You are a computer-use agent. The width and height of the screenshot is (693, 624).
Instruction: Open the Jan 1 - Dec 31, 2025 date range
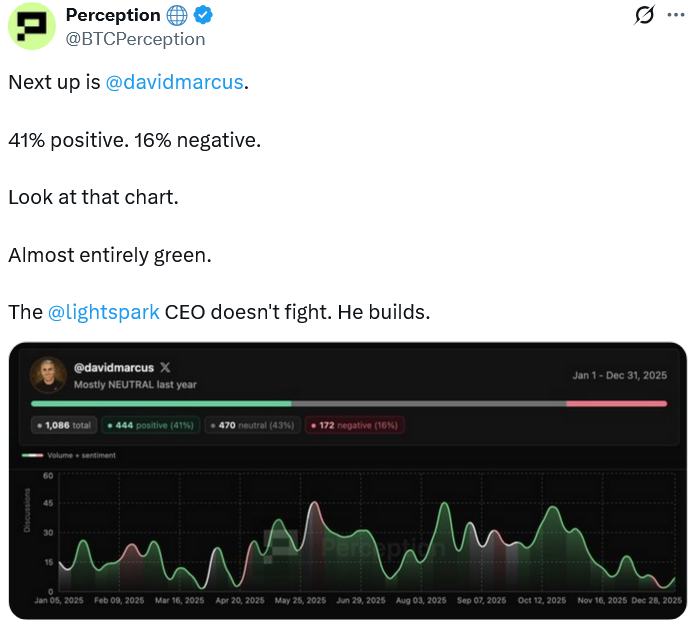click(x=619, y=376)
